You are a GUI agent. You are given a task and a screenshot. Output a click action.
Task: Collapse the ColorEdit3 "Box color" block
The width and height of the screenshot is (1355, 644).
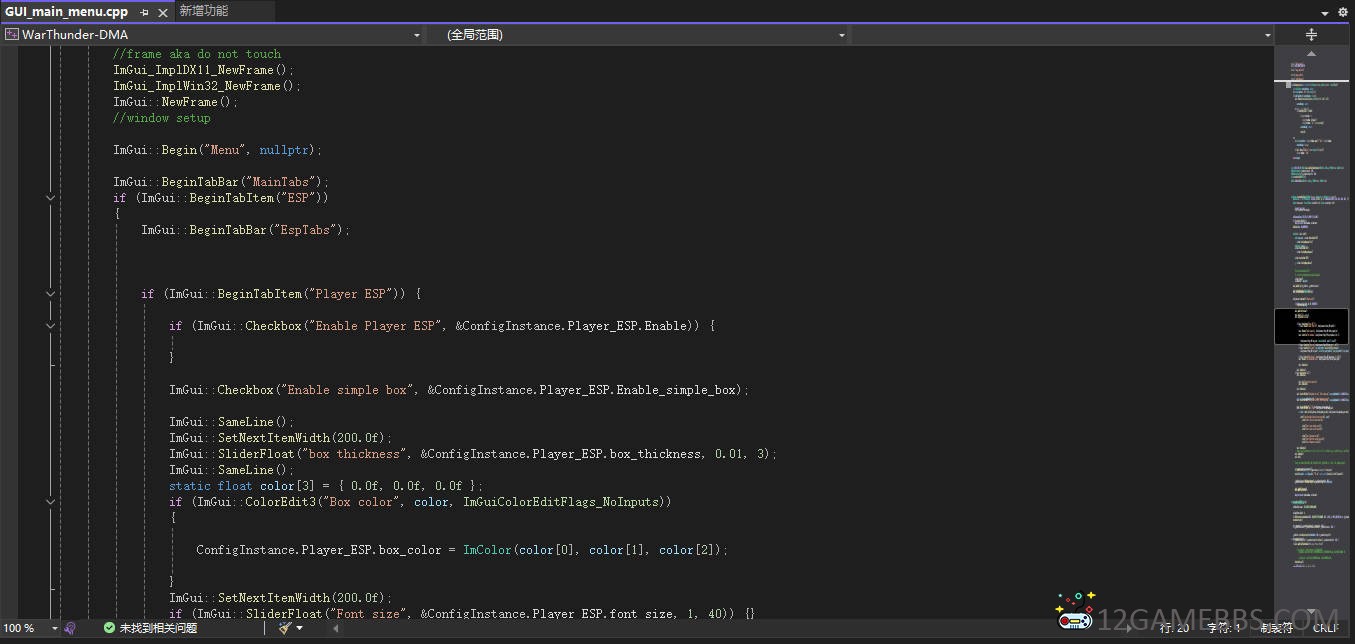tap(50, 502)
